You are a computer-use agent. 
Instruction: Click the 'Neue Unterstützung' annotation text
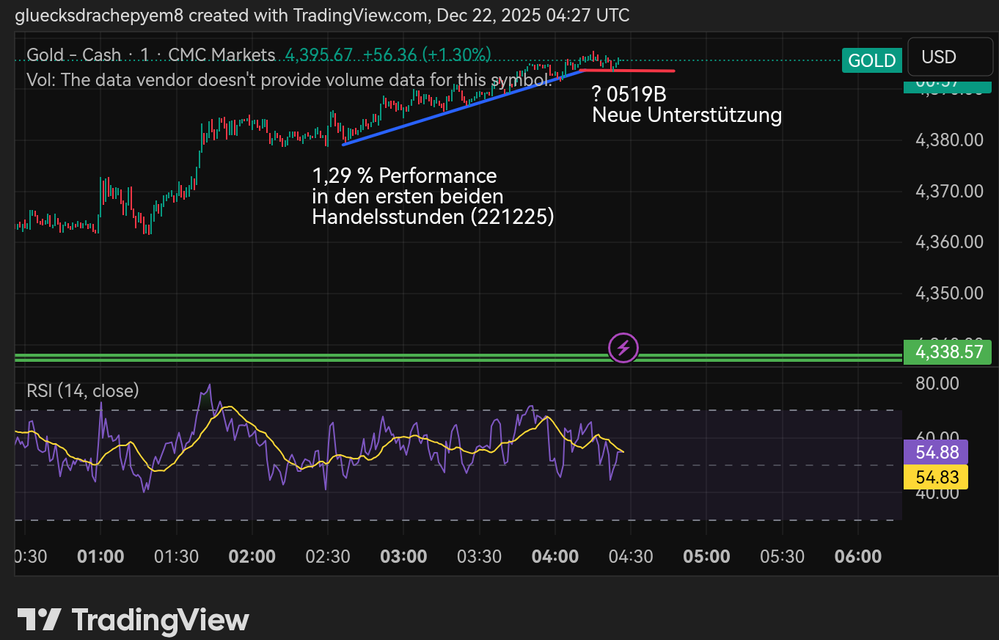[x=687, y=115]
